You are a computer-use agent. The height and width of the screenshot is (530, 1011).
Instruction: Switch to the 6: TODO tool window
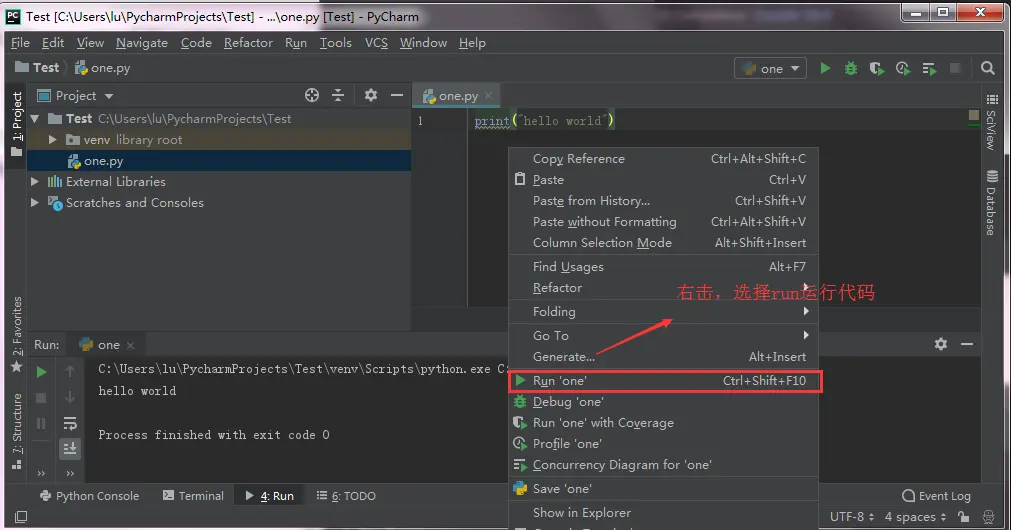346,496
